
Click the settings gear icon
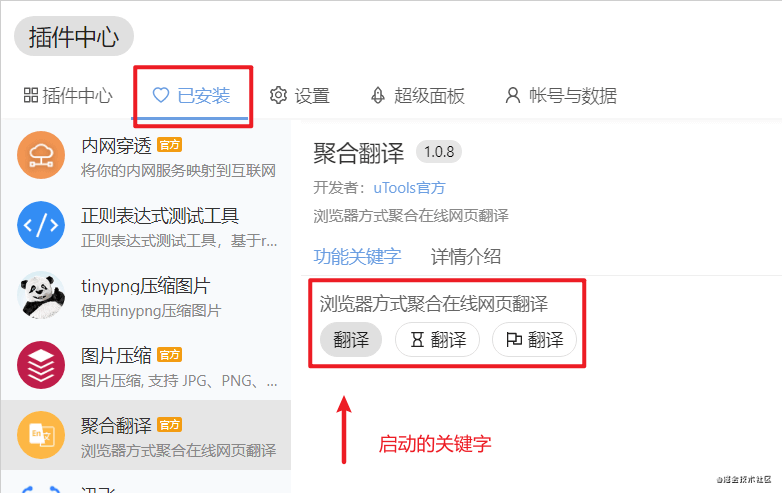coord(278,95)
